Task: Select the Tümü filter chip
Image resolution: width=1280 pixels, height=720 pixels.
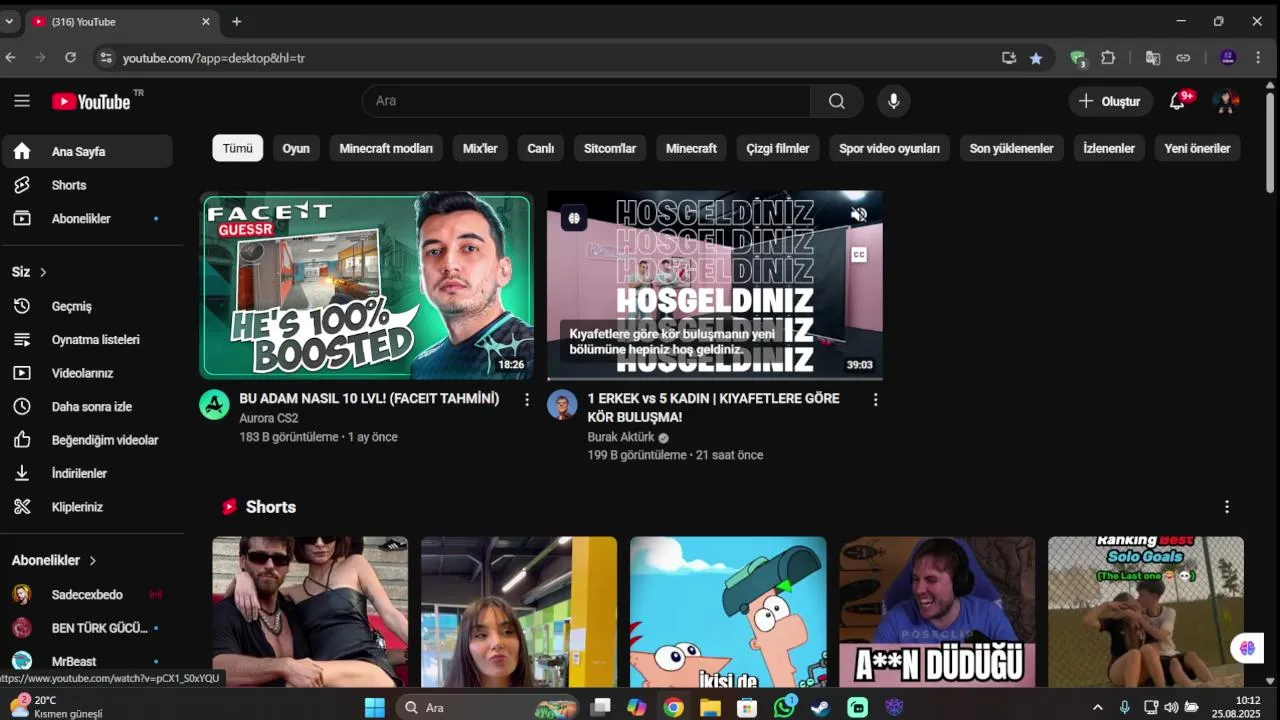Action: pos(238,148)
